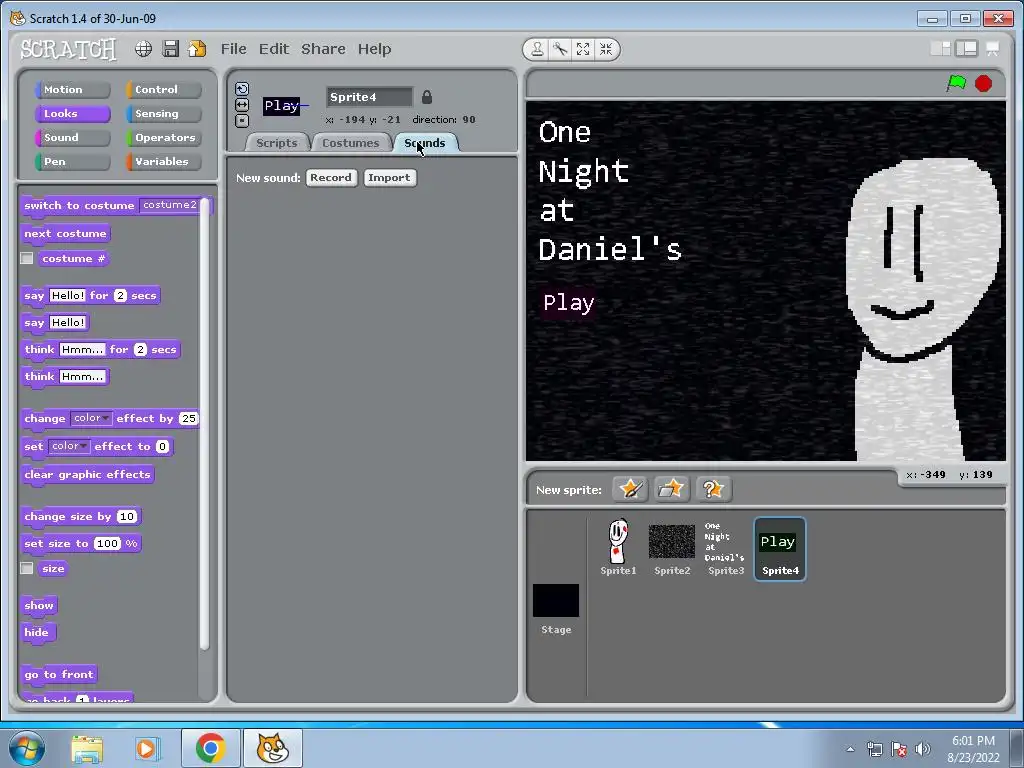The image size is (1024, 768).
Task: Switch to the Costumes tab
Action: [x=351, y=143]
